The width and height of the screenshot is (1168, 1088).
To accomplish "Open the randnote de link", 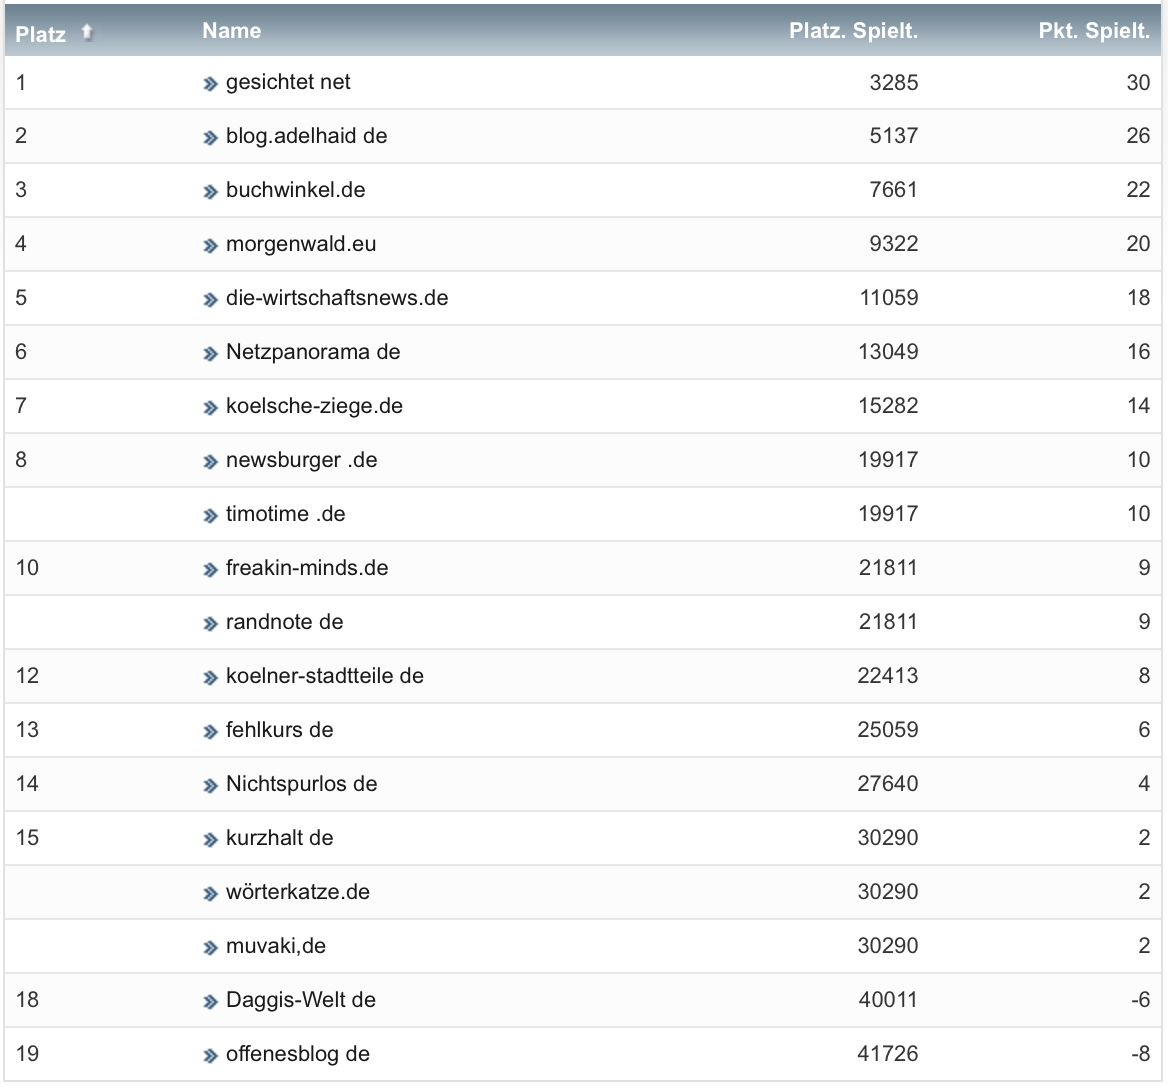I will click(x=285, y=622).
